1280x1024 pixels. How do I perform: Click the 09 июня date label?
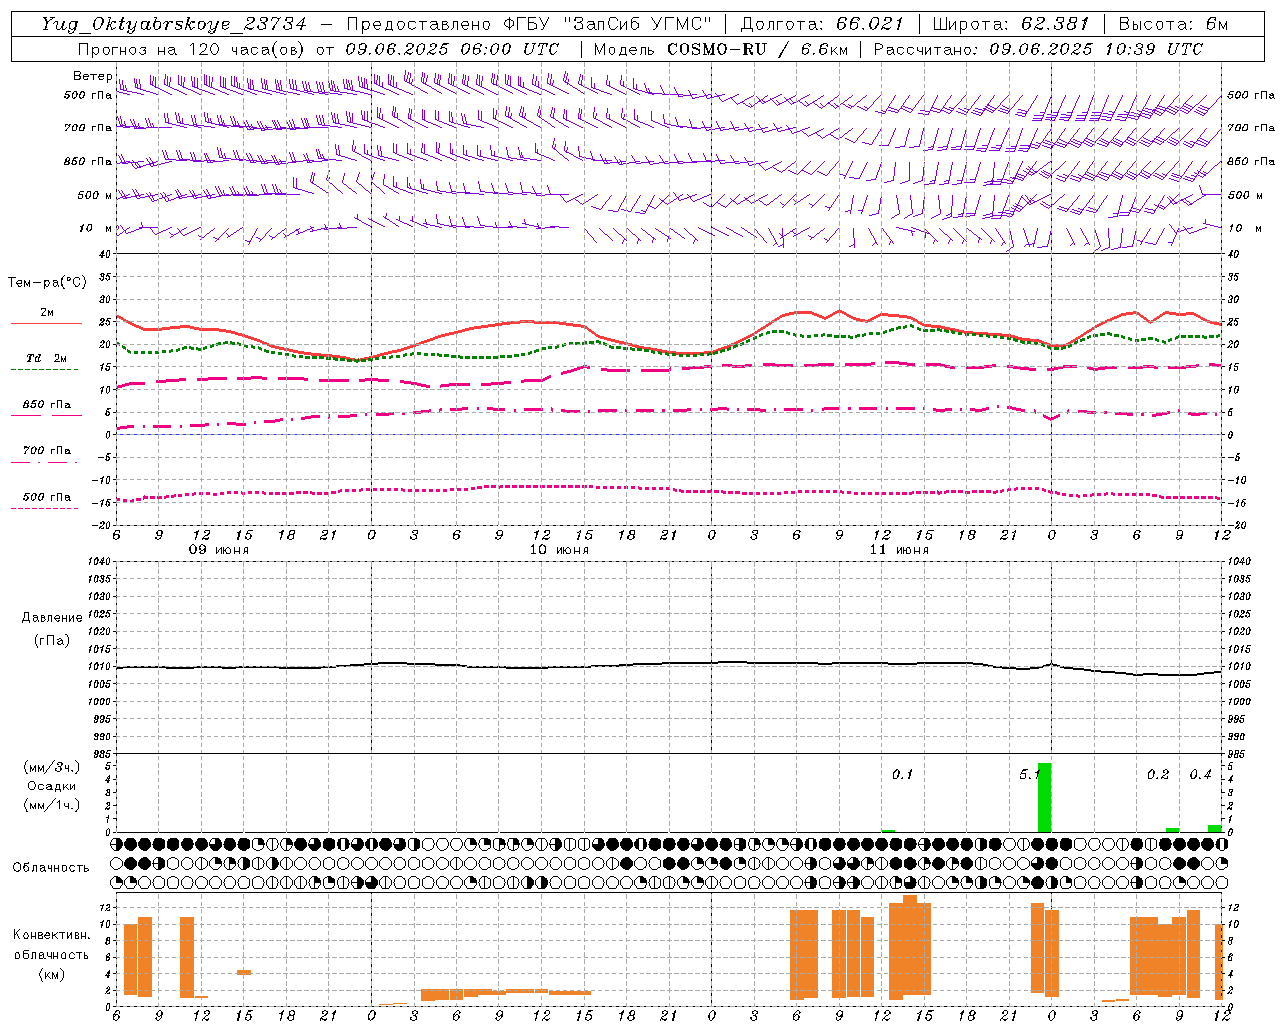click(x=219, y=550)
